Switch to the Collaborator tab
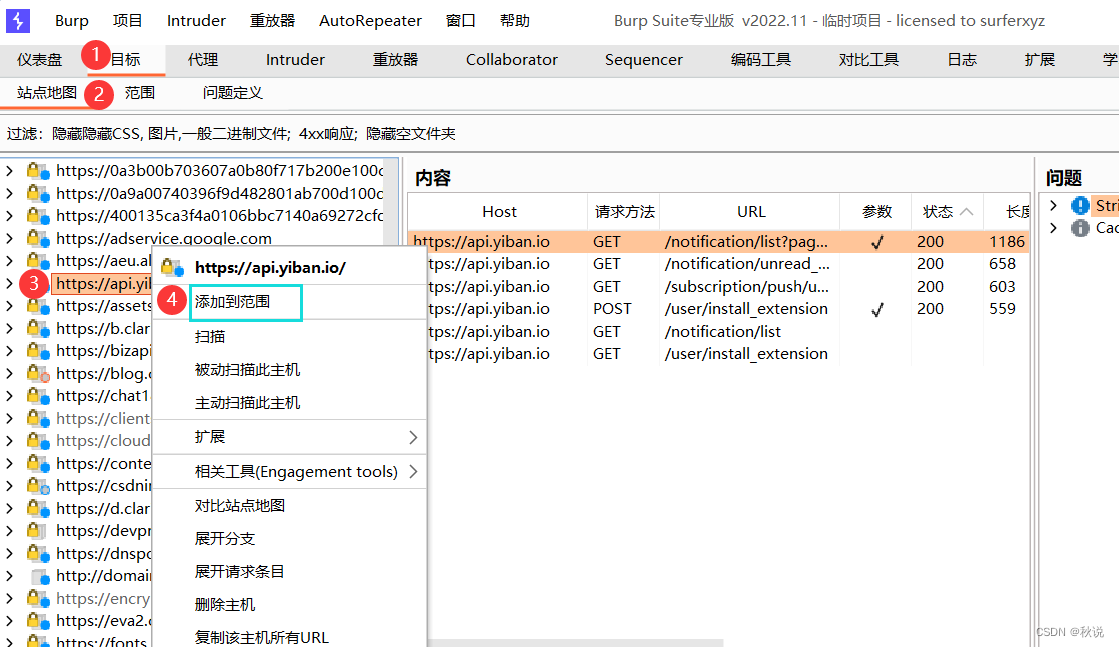 coord(512,60)
